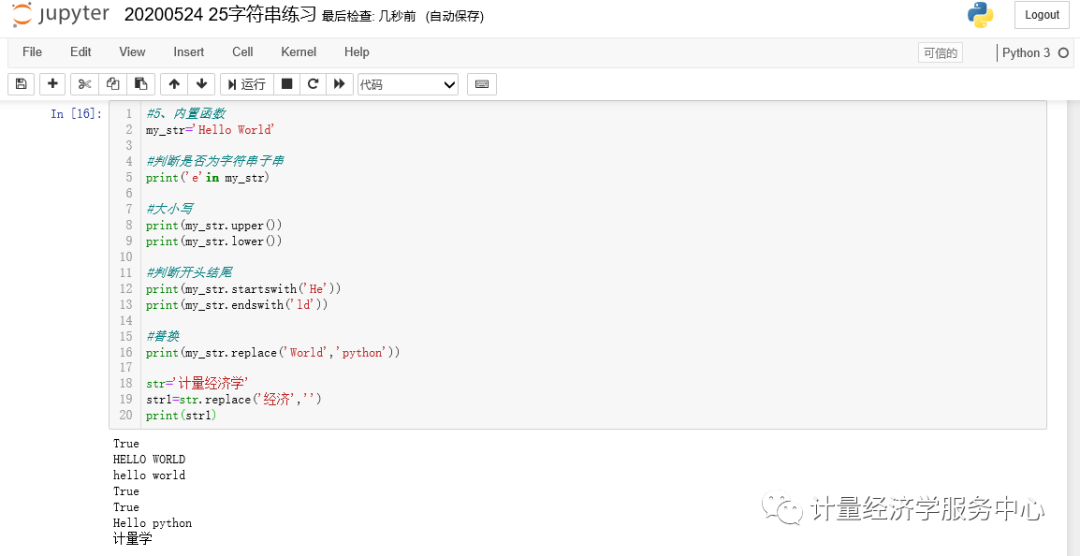
Task: Click line number 20 in the gutter
Action: click(x=125, y=415)
